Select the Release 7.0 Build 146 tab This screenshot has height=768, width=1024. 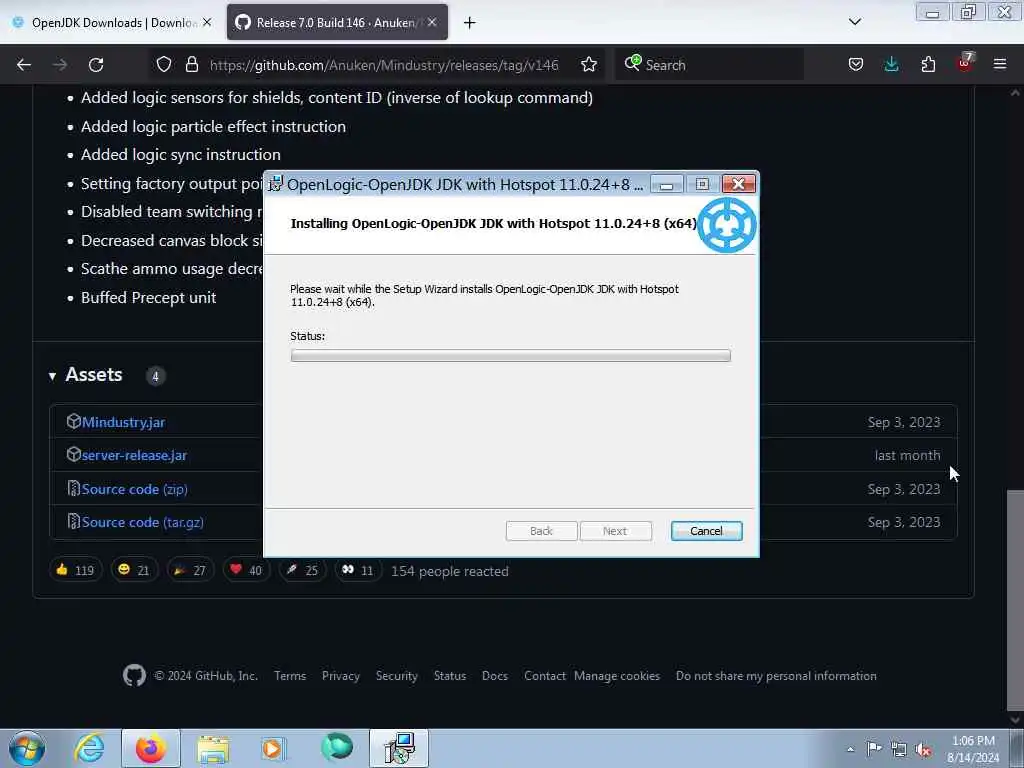(x=337, y=23)
